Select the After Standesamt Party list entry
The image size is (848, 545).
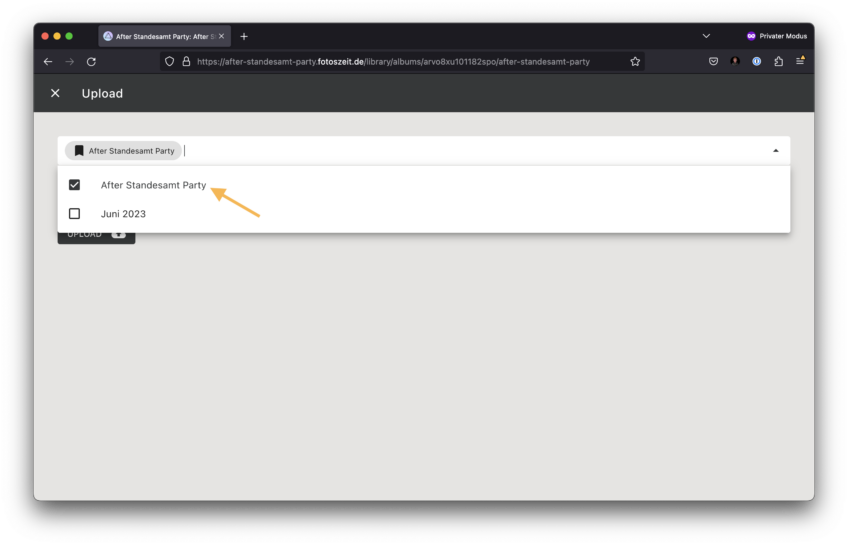423,185
